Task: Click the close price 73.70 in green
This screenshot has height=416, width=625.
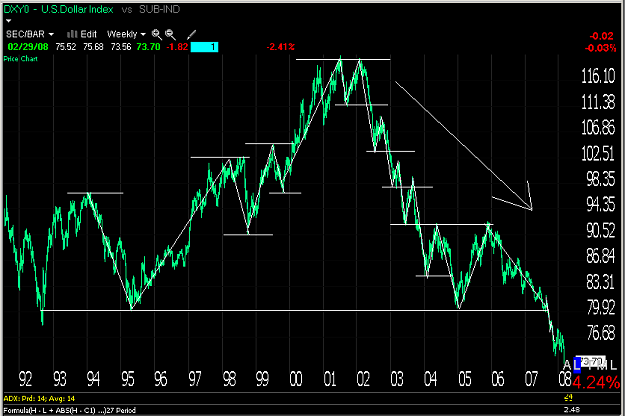Action: (148, 47)
